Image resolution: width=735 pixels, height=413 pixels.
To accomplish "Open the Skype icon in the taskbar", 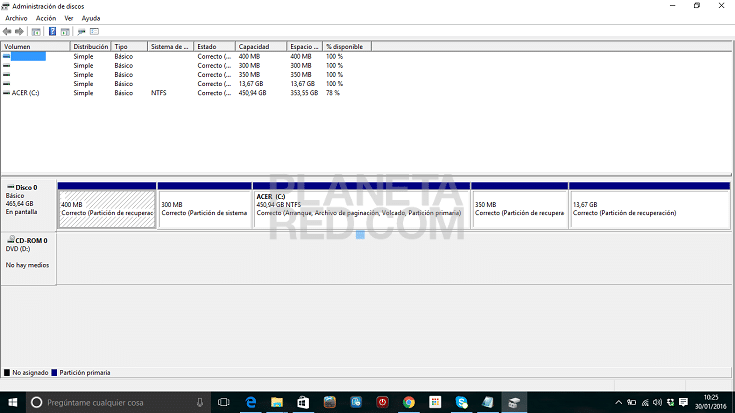I will click(461, 402).
